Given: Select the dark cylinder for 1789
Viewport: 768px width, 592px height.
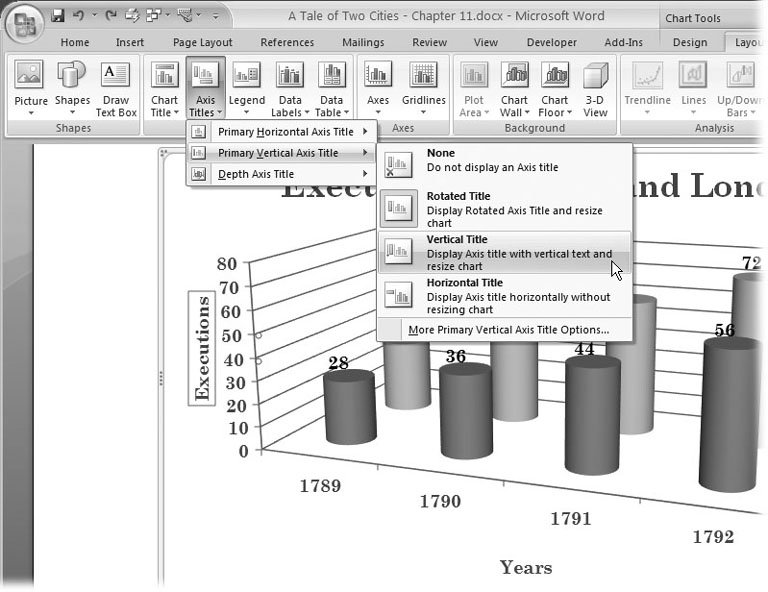Looking at the screenshot, I should tap(350, 407).
